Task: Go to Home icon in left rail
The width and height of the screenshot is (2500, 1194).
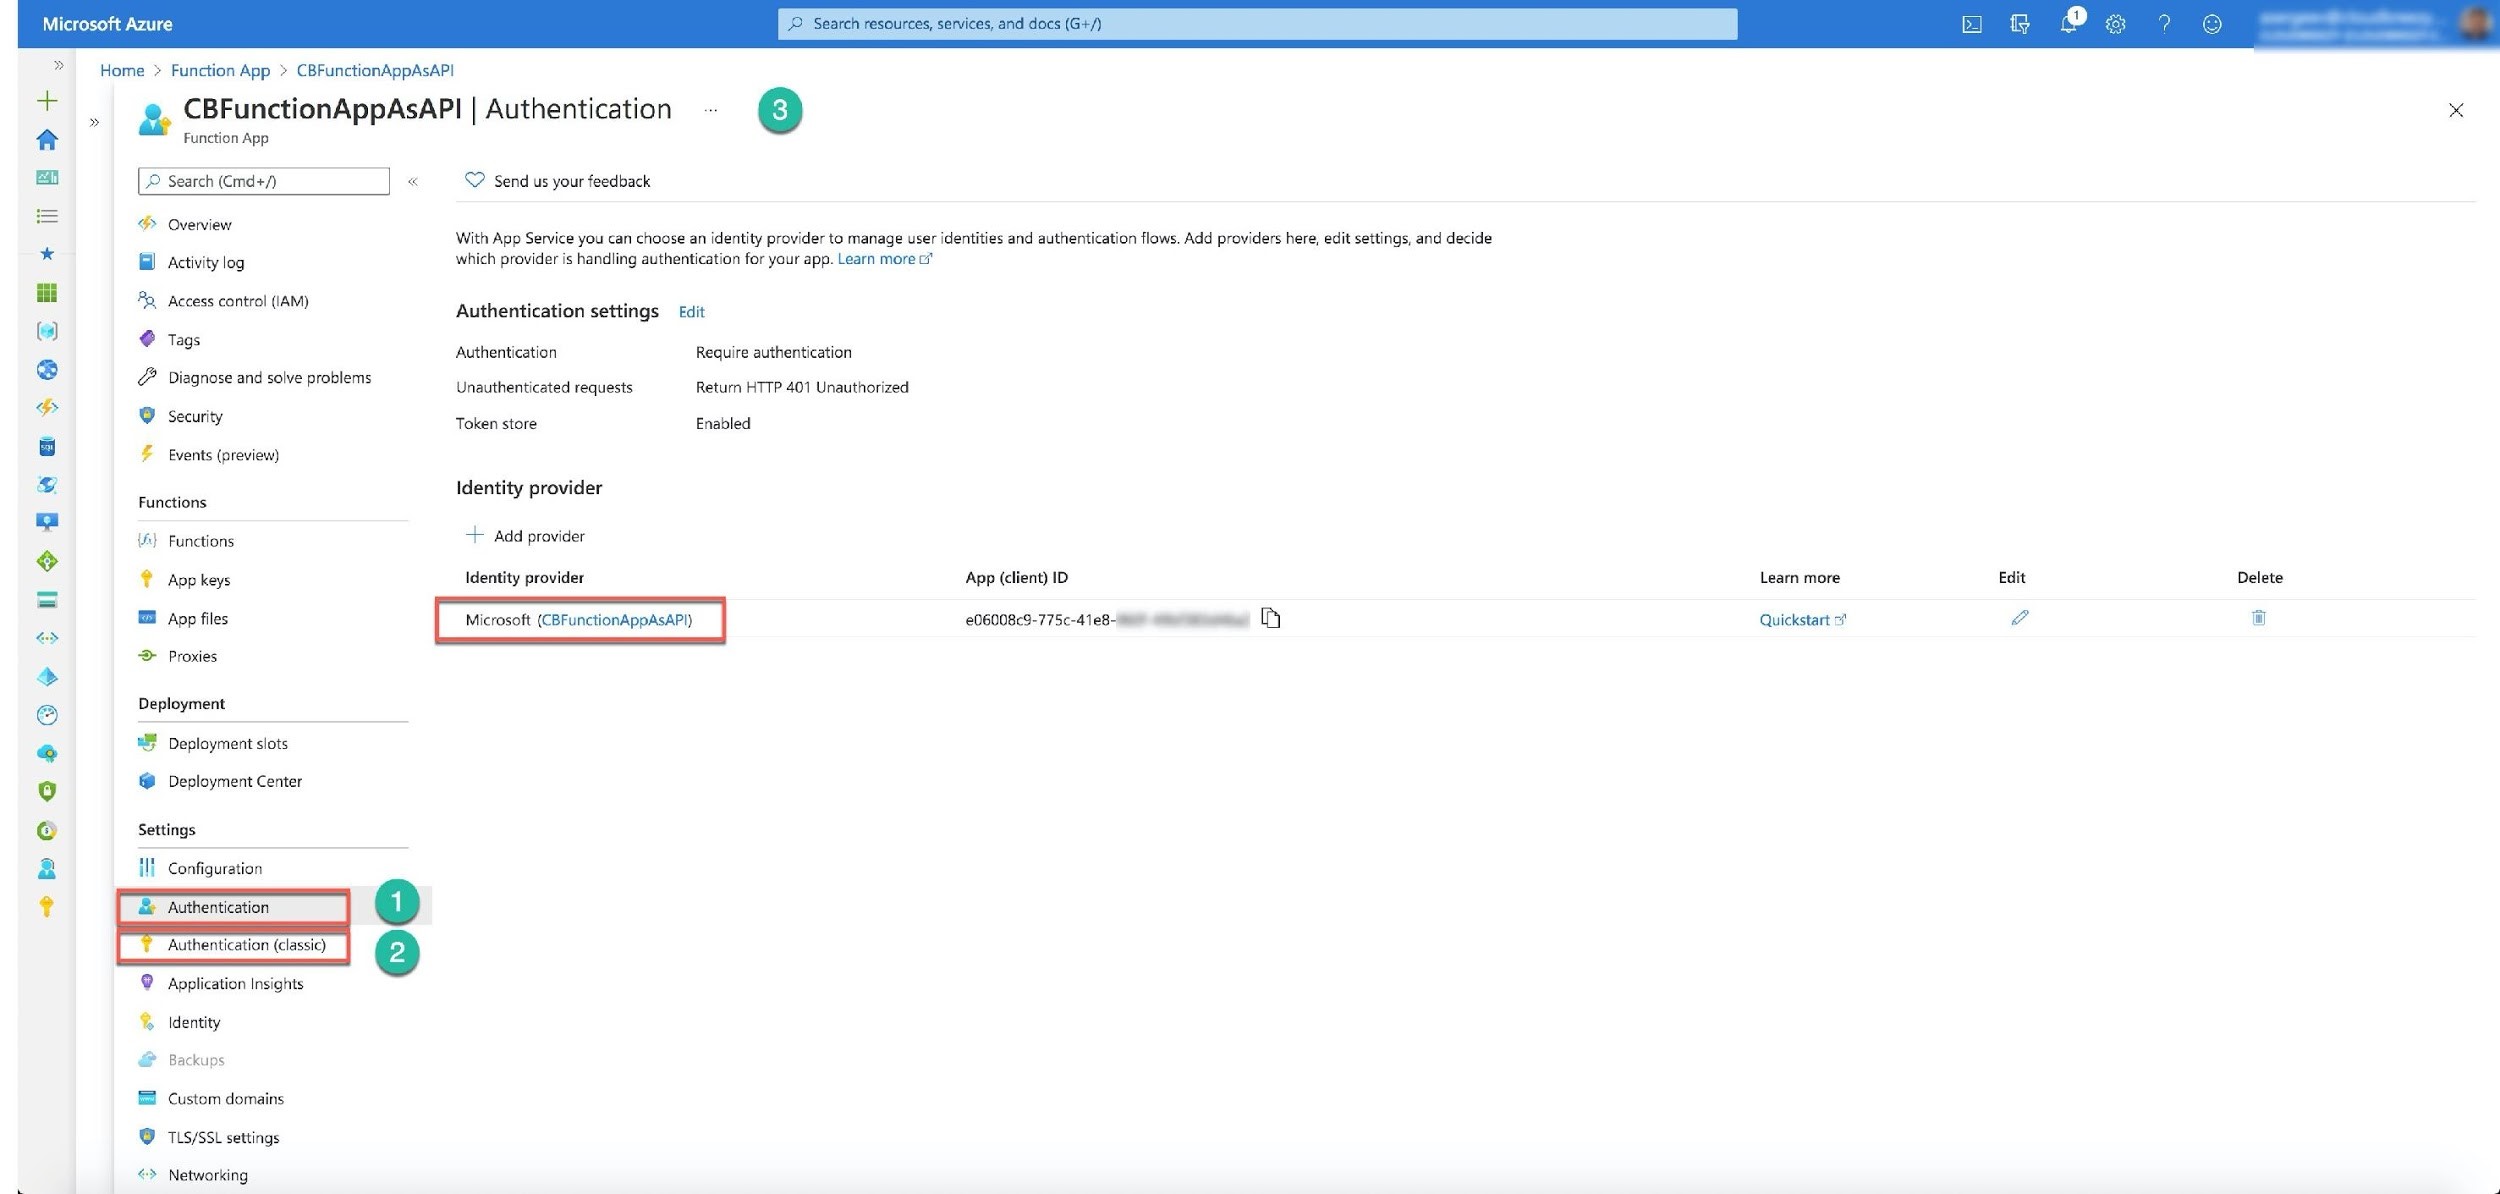Action: coord(47,139)
